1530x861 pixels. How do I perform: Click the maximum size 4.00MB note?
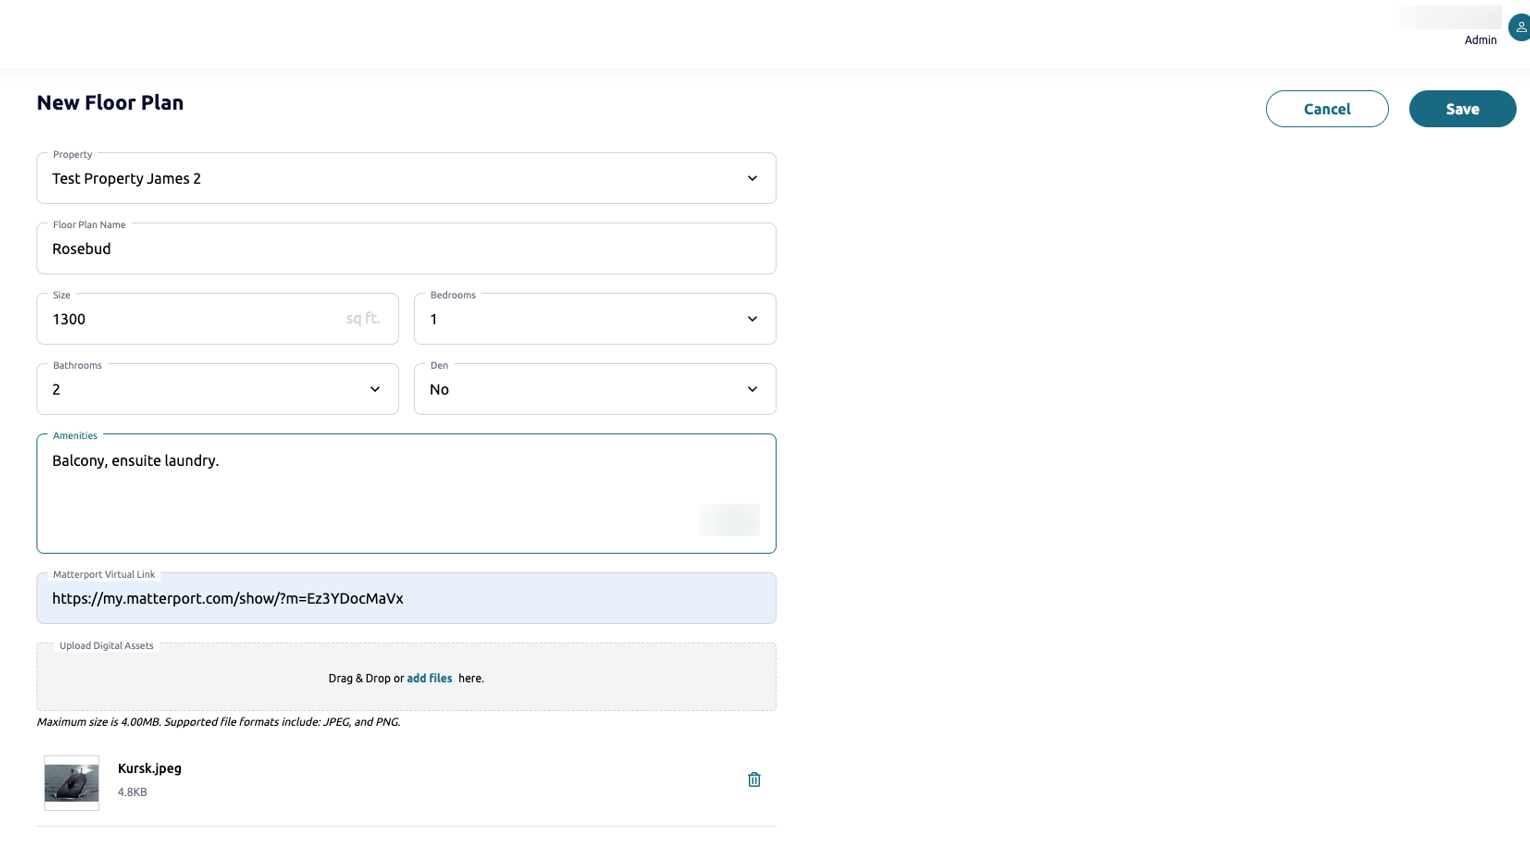coord(218,722)
